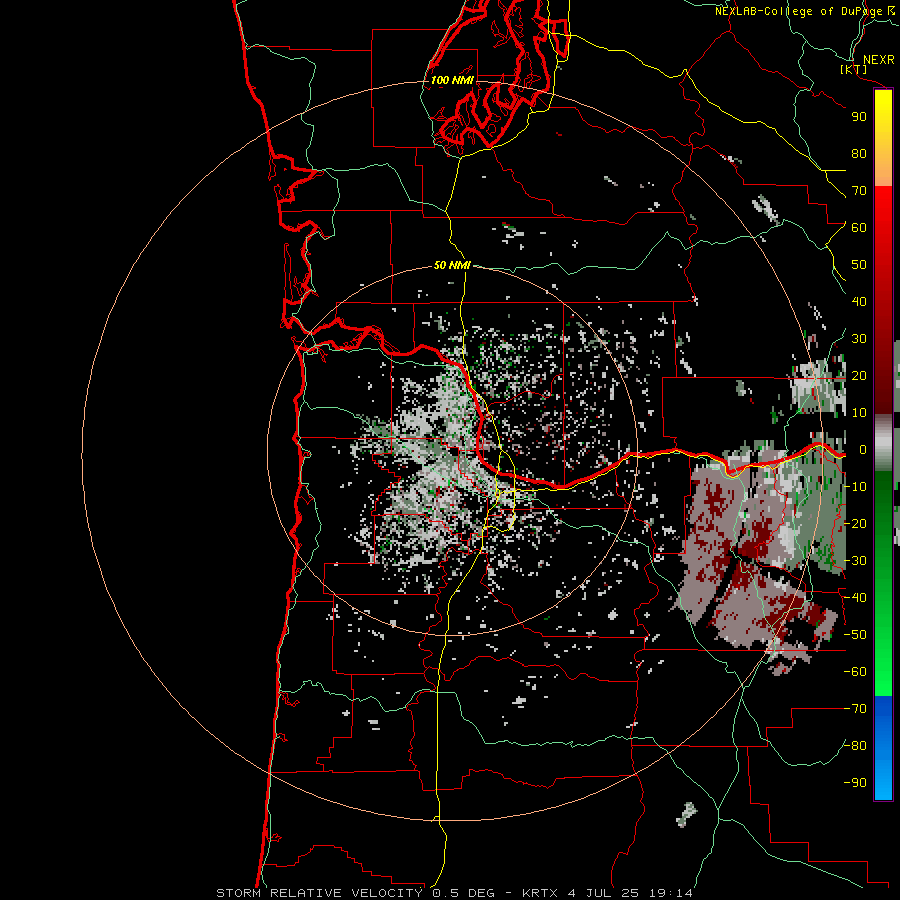The image size is (900, 900).
Task: Click the light blue segment near -90
Action: [x=883, y=781]
